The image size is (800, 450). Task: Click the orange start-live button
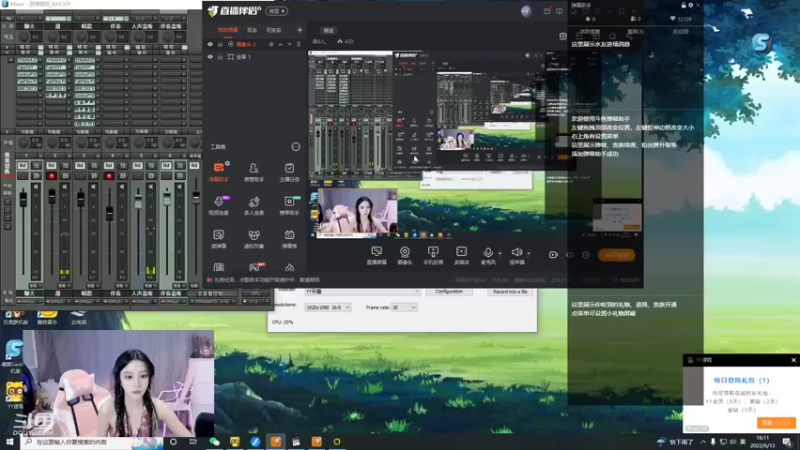(616, 255)
